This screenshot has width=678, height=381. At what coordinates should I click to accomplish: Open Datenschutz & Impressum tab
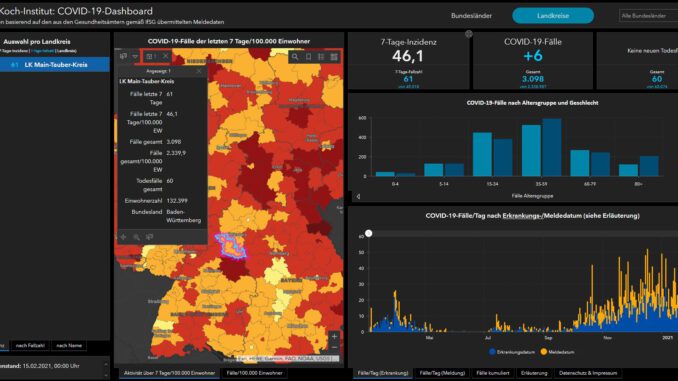(588, 373)
